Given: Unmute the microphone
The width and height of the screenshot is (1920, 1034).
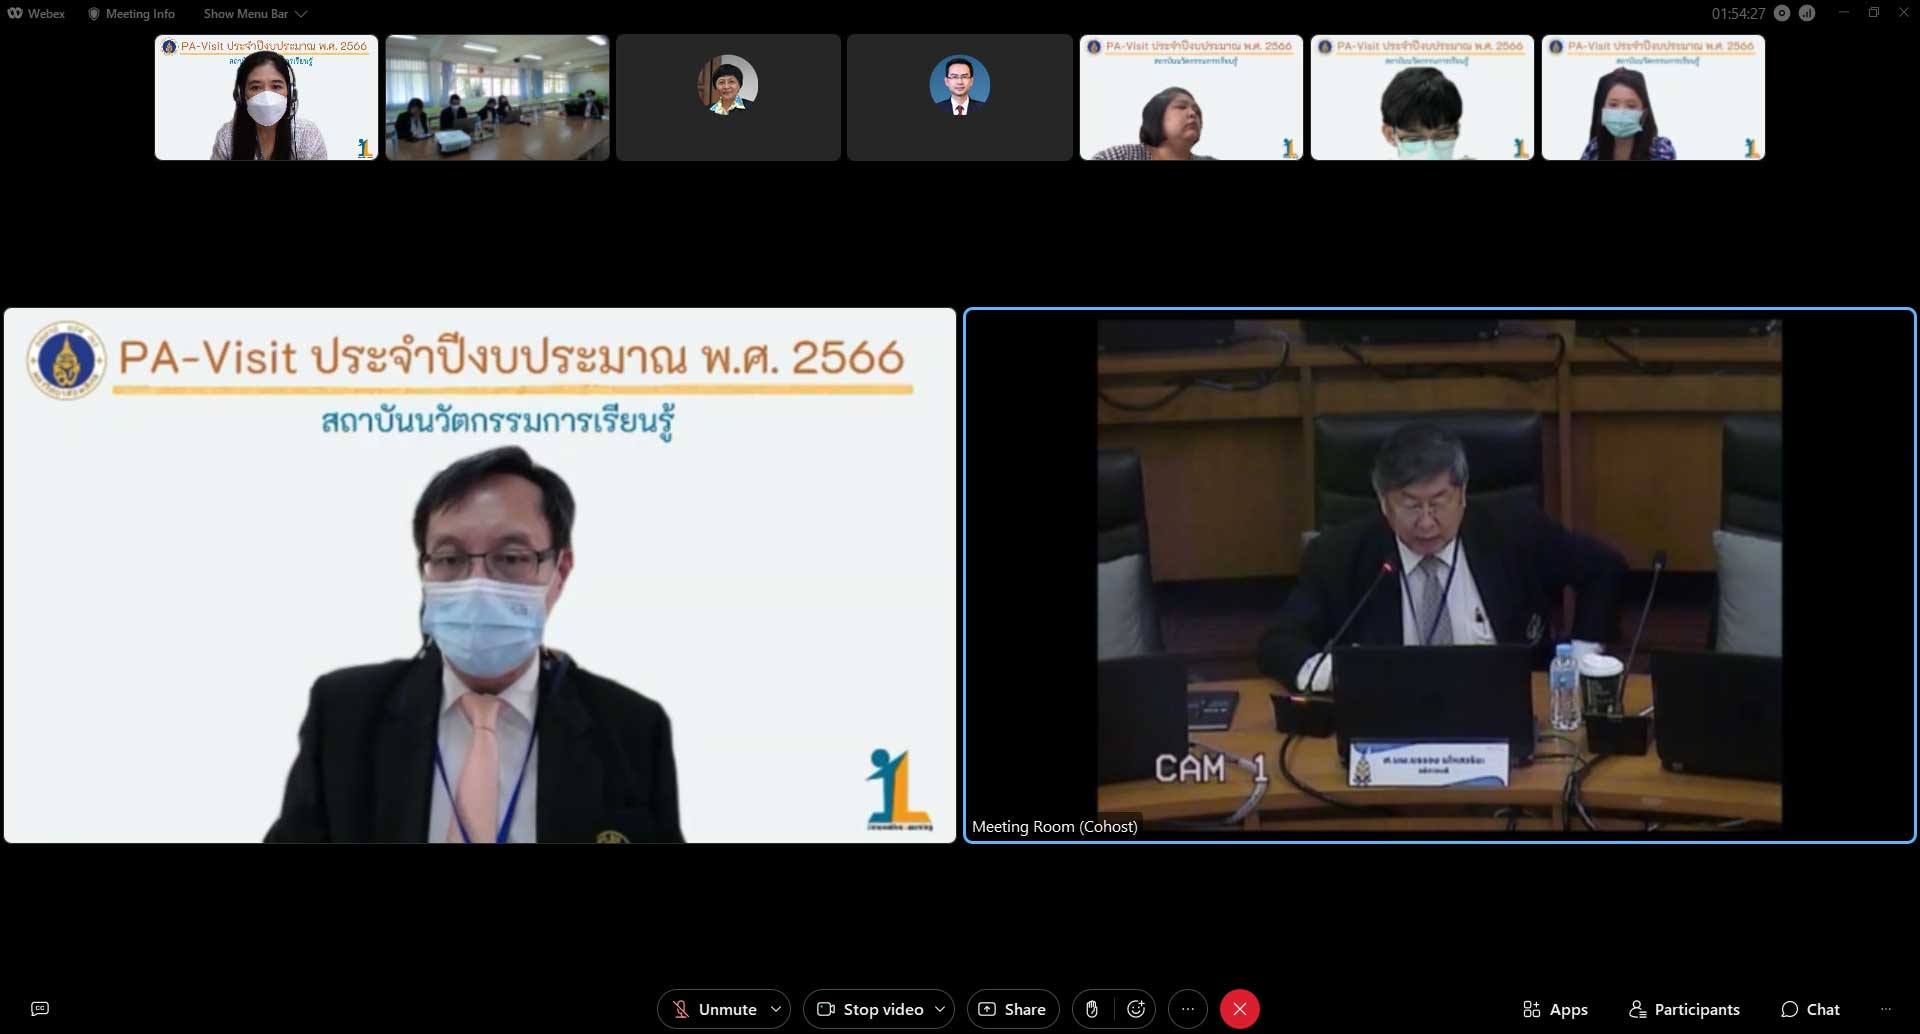Looking at the screenshot, I should 714,1009.
